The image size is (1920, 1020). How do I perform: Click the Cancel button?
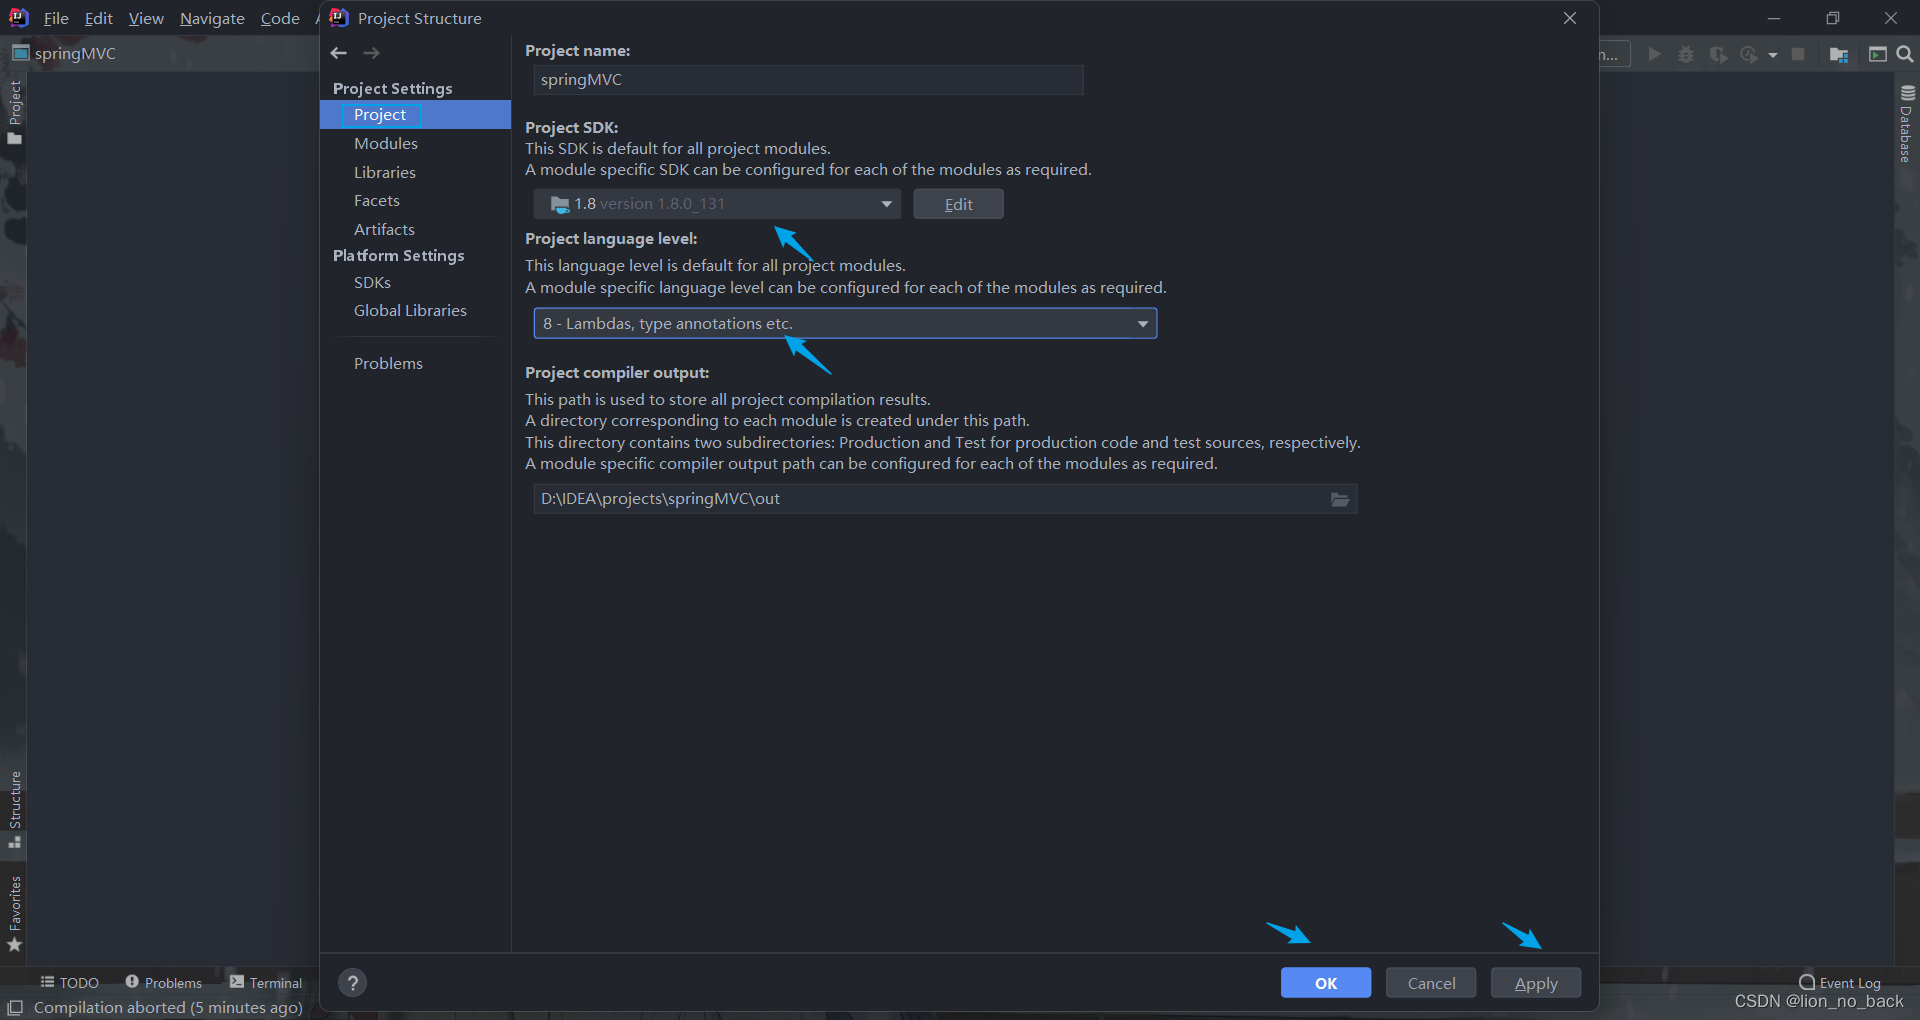pos(1431,983)
